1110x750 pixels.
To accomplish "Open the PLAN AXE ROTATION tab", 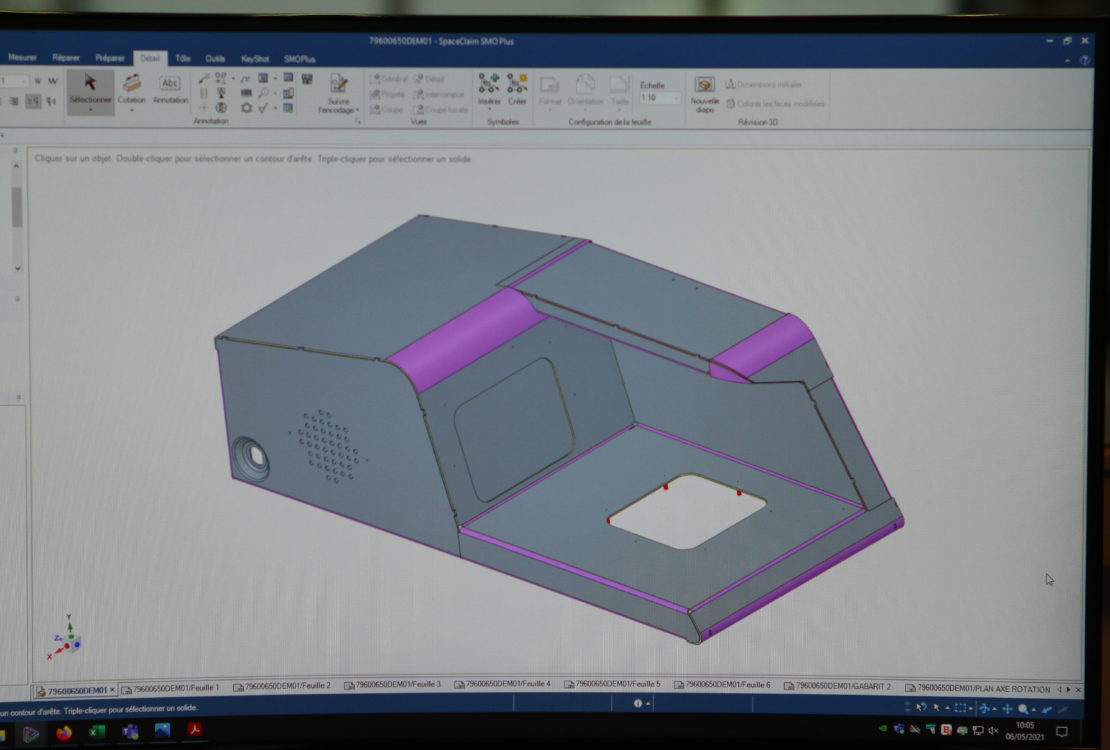I will [978, 688].
